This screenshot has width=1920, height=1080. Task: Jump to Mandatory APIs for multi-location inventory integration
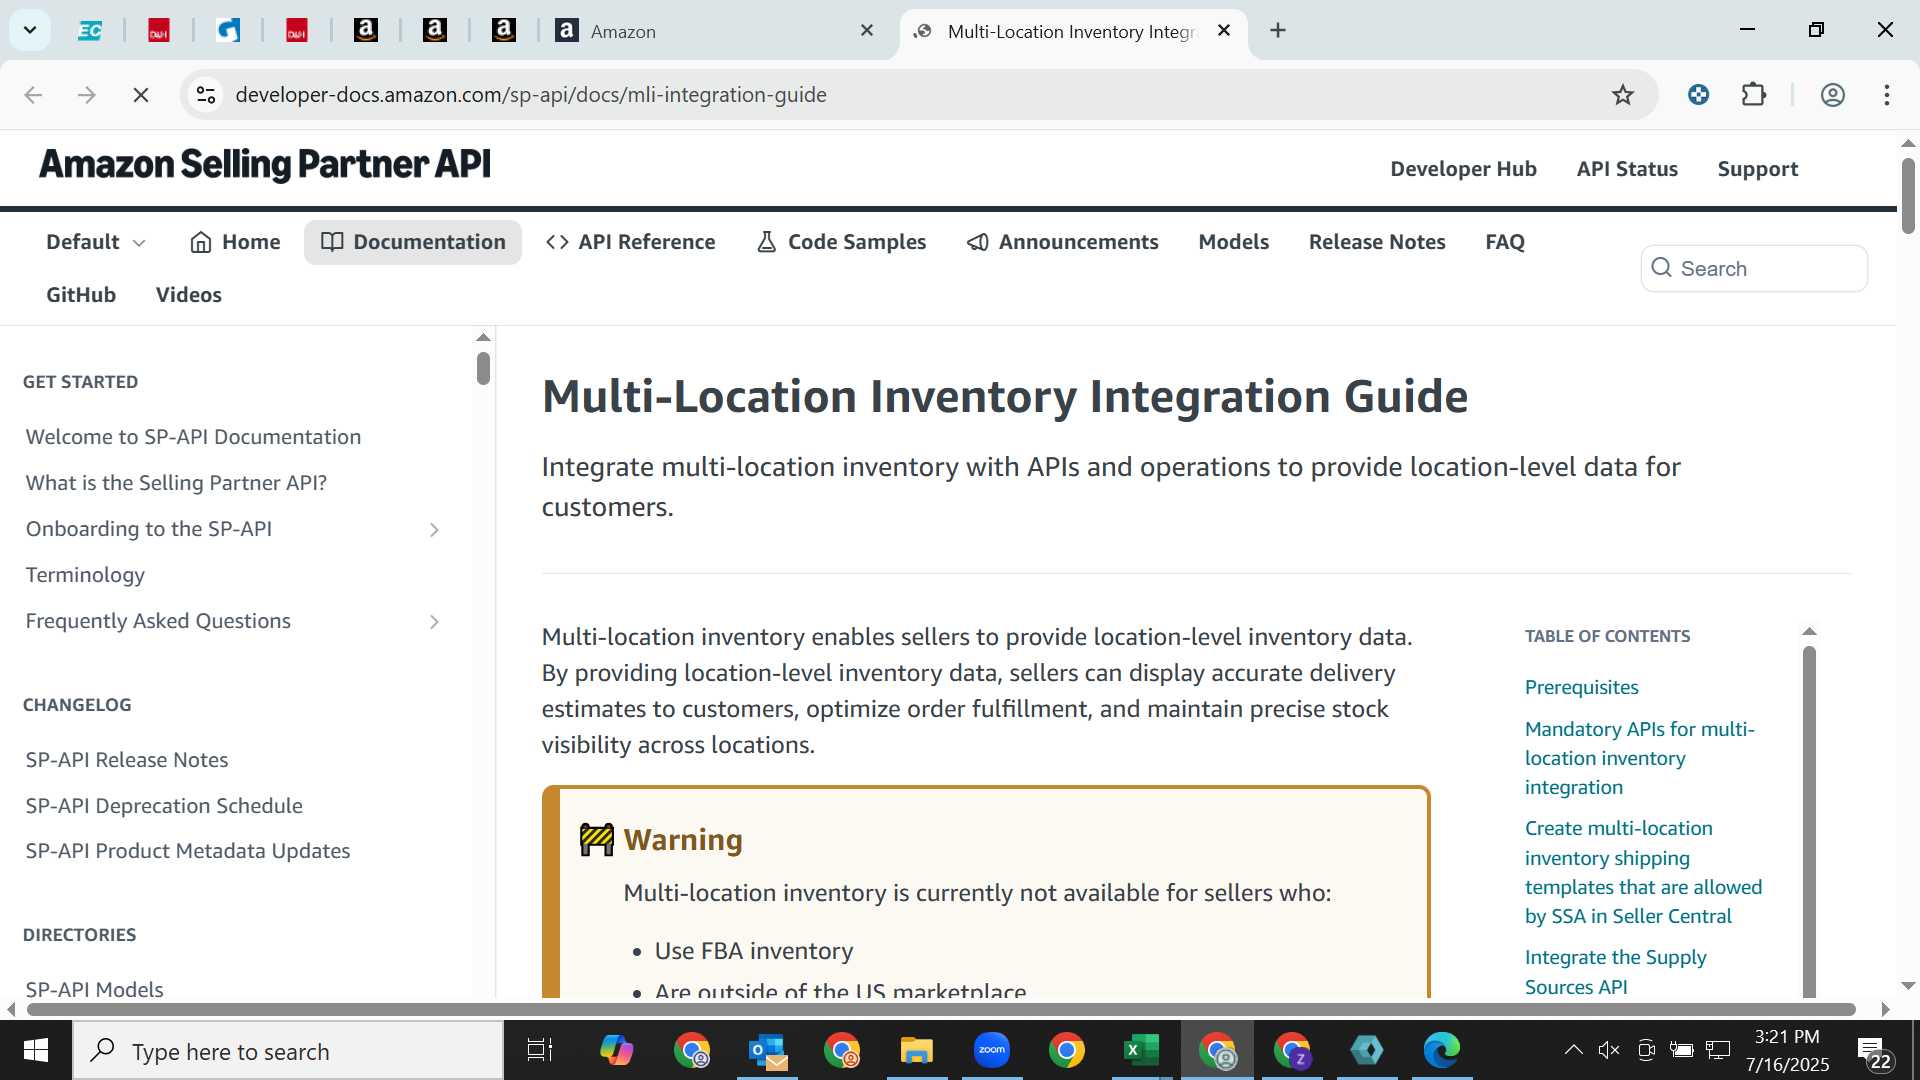1639,758
